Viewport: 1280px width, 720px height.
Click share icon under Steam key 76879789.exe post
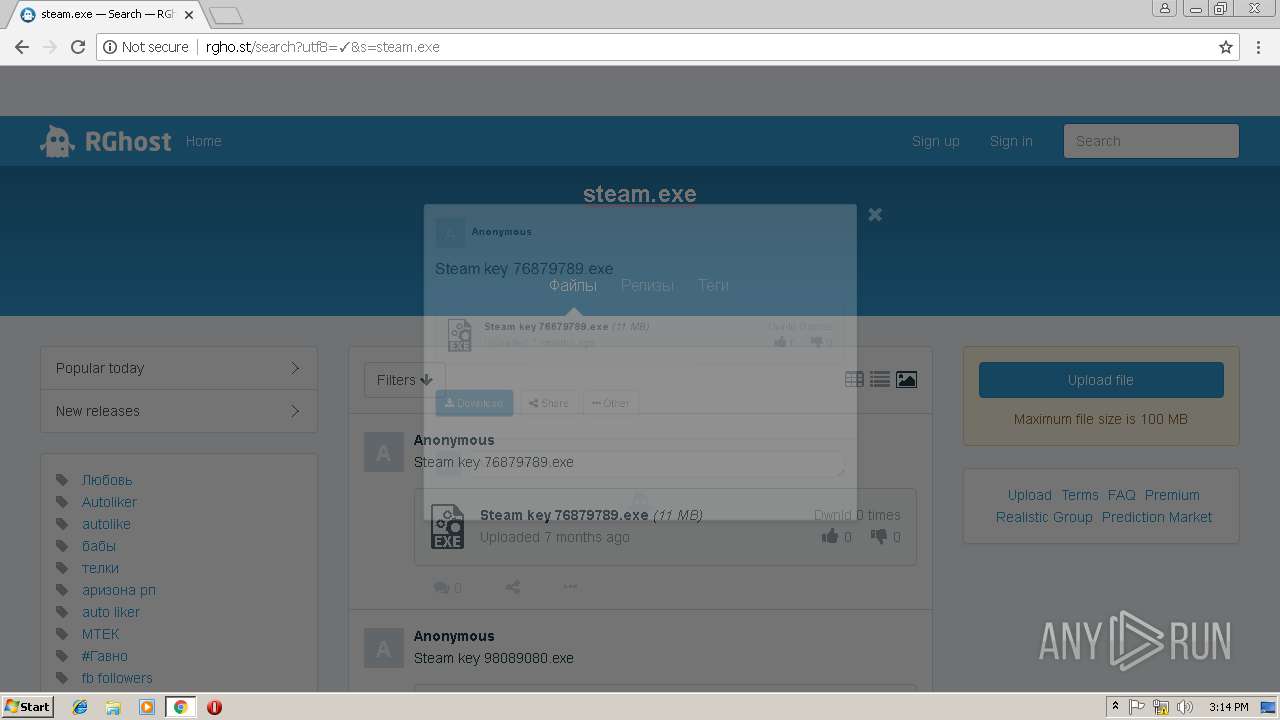pyautogui.click(x=512, y=587)
